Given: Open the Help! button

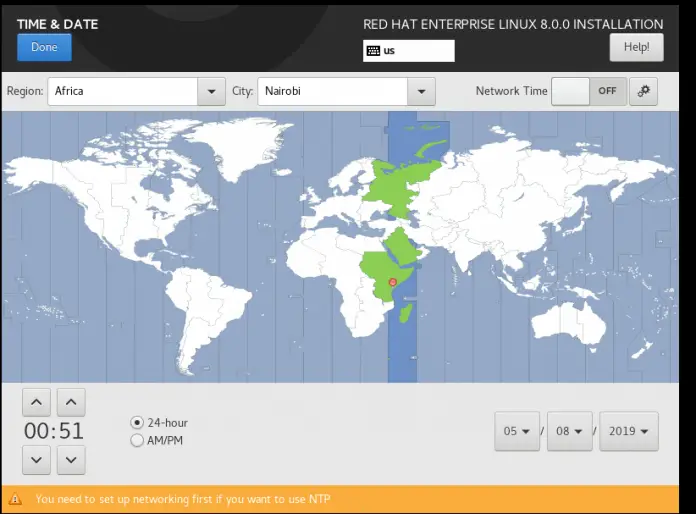Looking at the screenshot, I should pyautogui.click(x=636, y=47).
